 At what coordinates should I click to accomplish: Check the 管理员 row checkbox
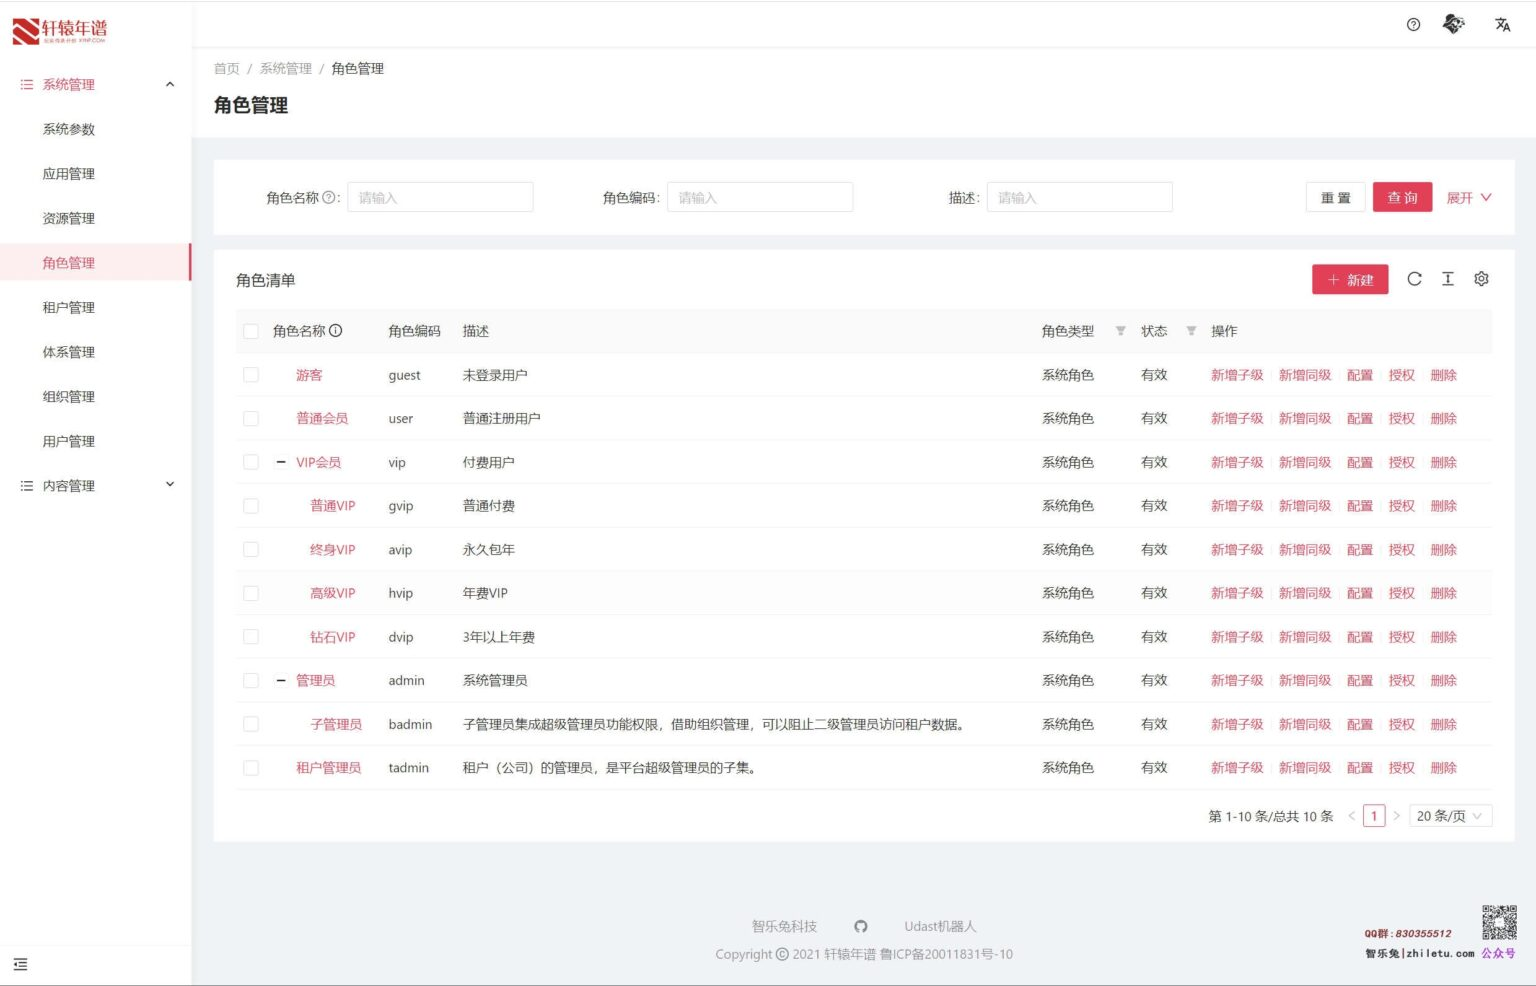pos(251,680)
